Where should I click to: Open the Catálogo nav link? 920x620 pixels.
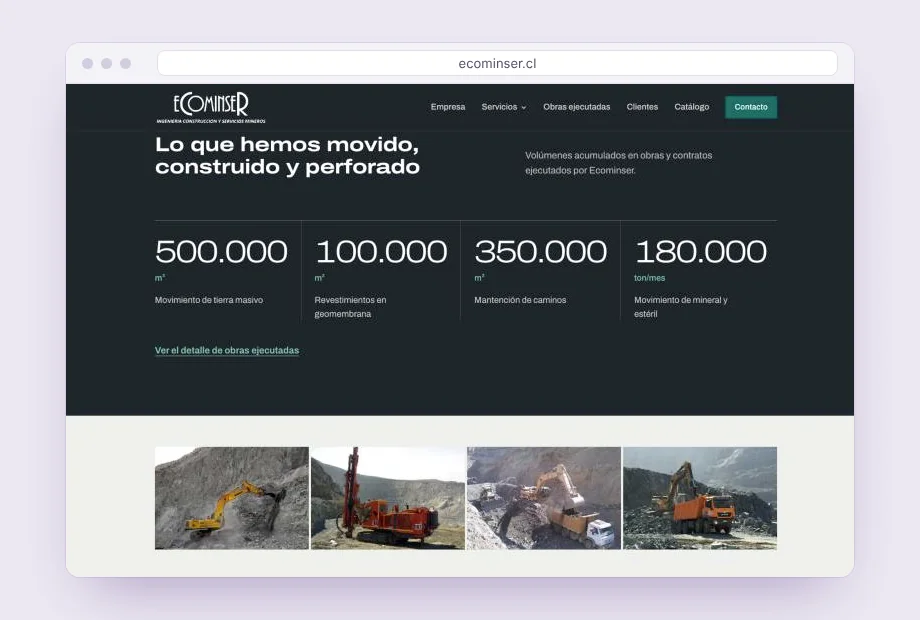[x=691, y=107]
